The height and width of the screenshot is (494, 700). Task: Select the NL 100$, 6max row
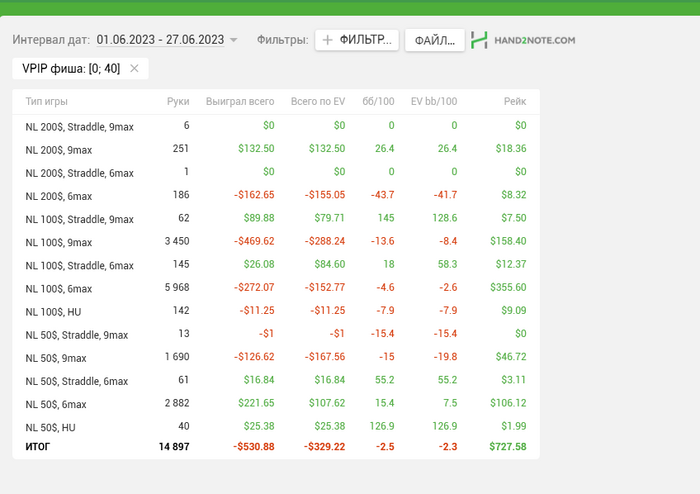pyautogui.click(x=276, y=288)
